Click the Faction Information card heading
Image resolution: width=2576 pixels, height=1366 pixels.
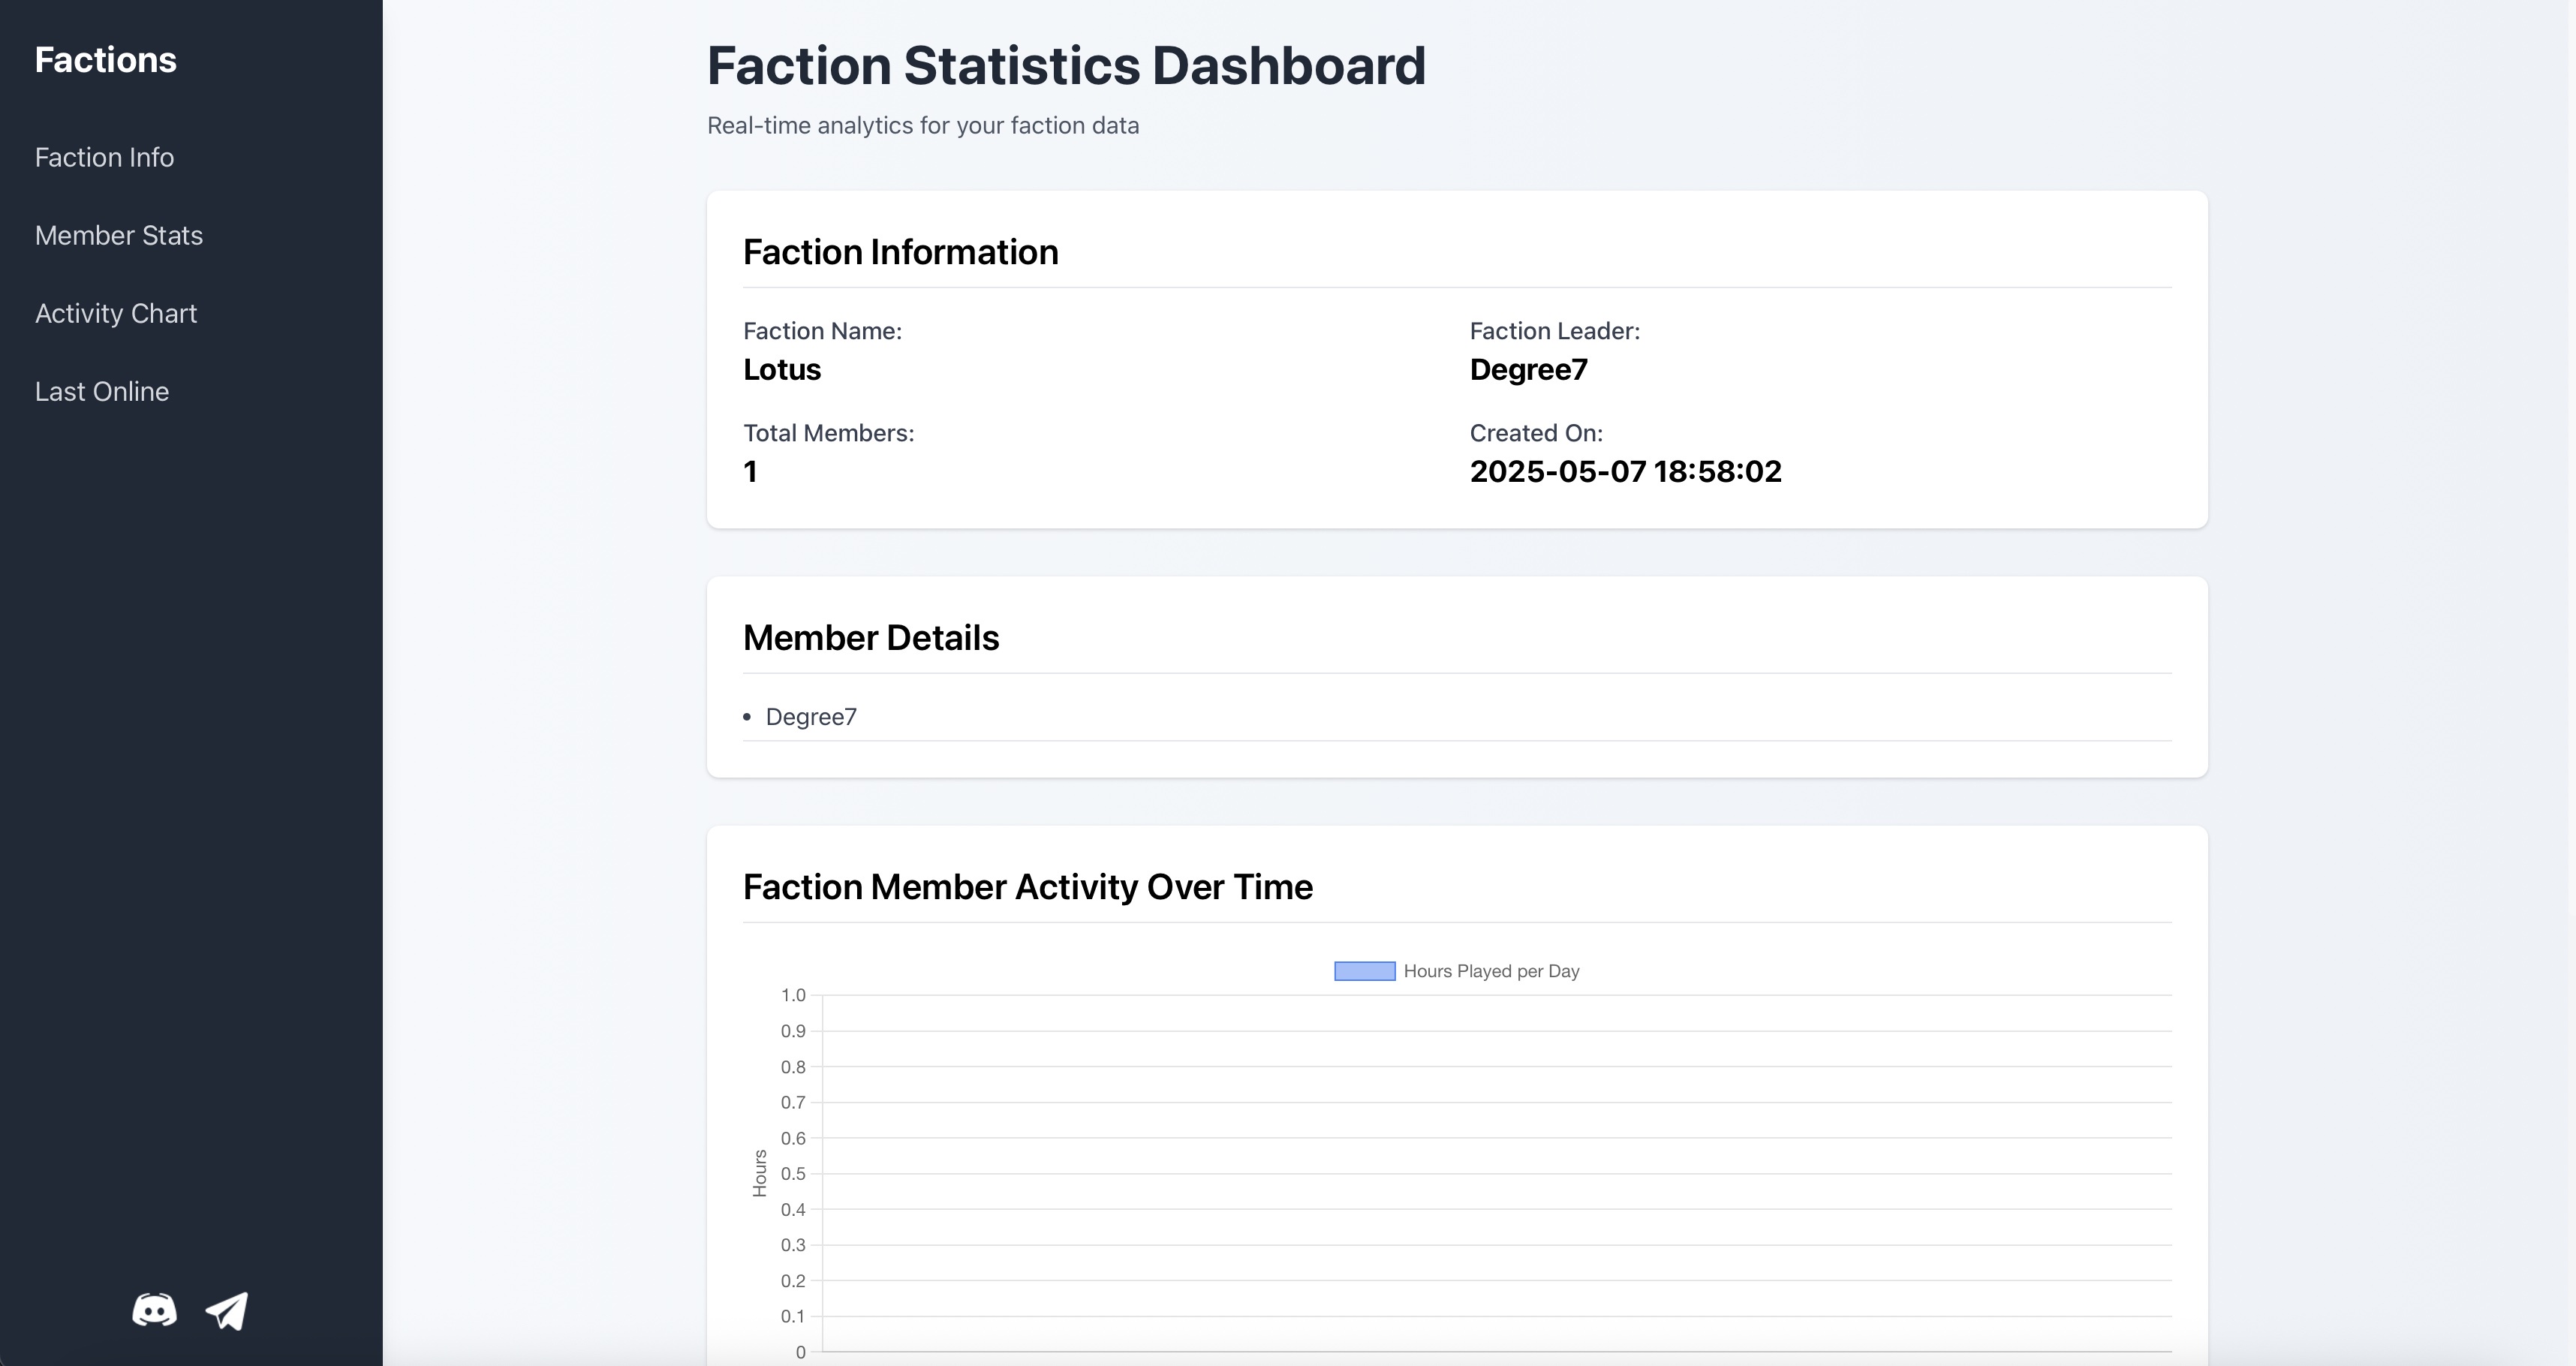(899, 252)
